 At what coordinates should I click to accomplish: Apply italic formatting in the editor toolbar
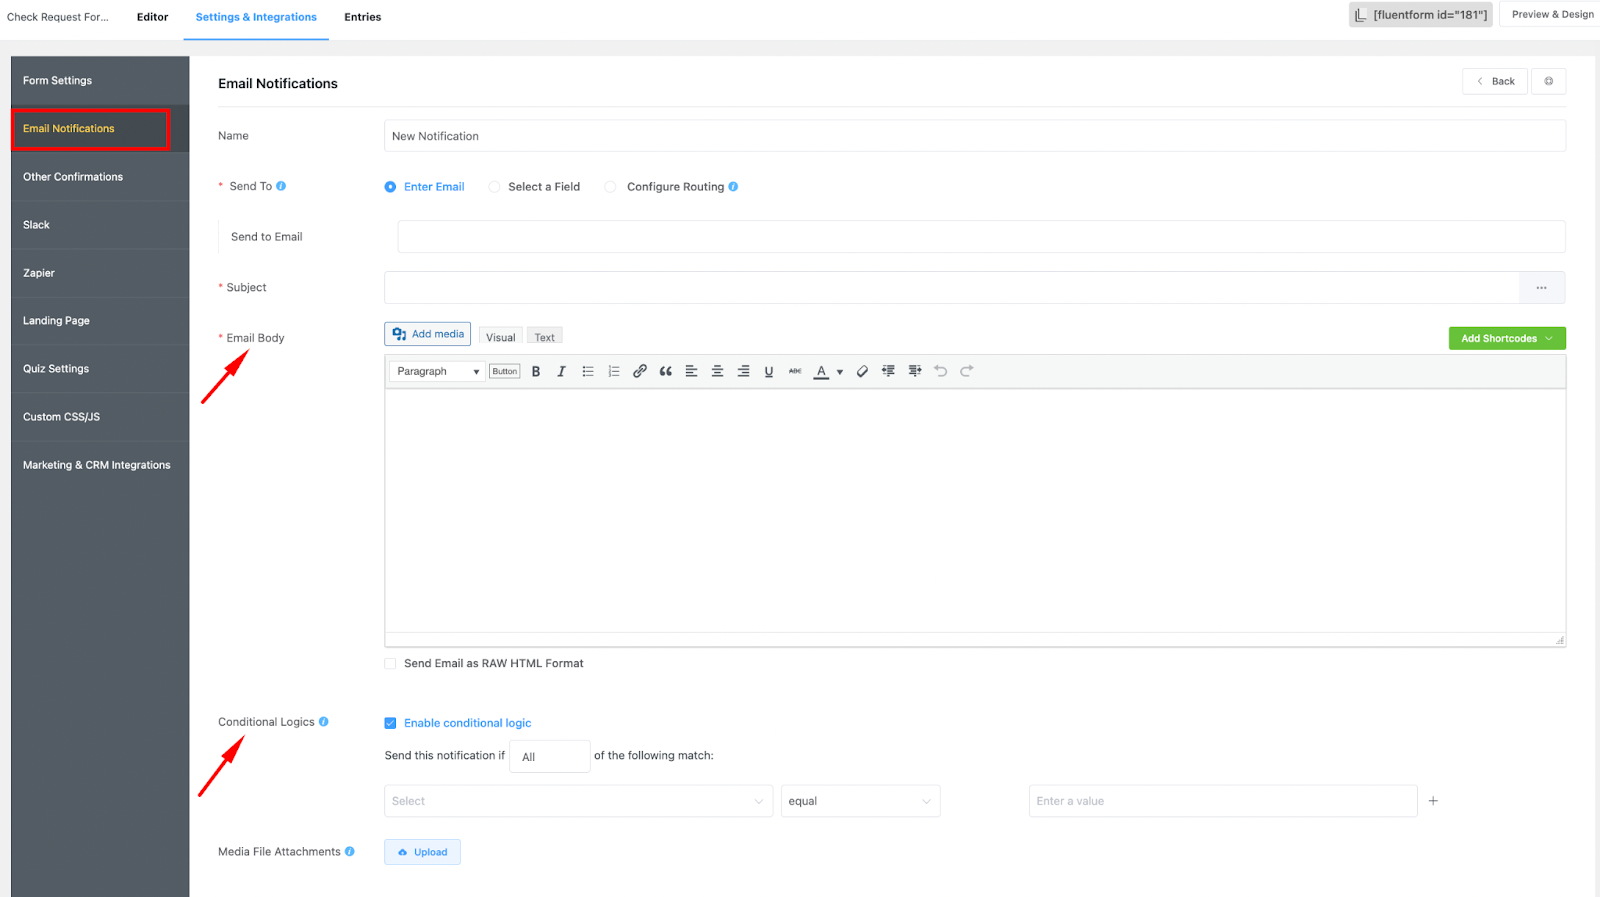tap(561, 371)
